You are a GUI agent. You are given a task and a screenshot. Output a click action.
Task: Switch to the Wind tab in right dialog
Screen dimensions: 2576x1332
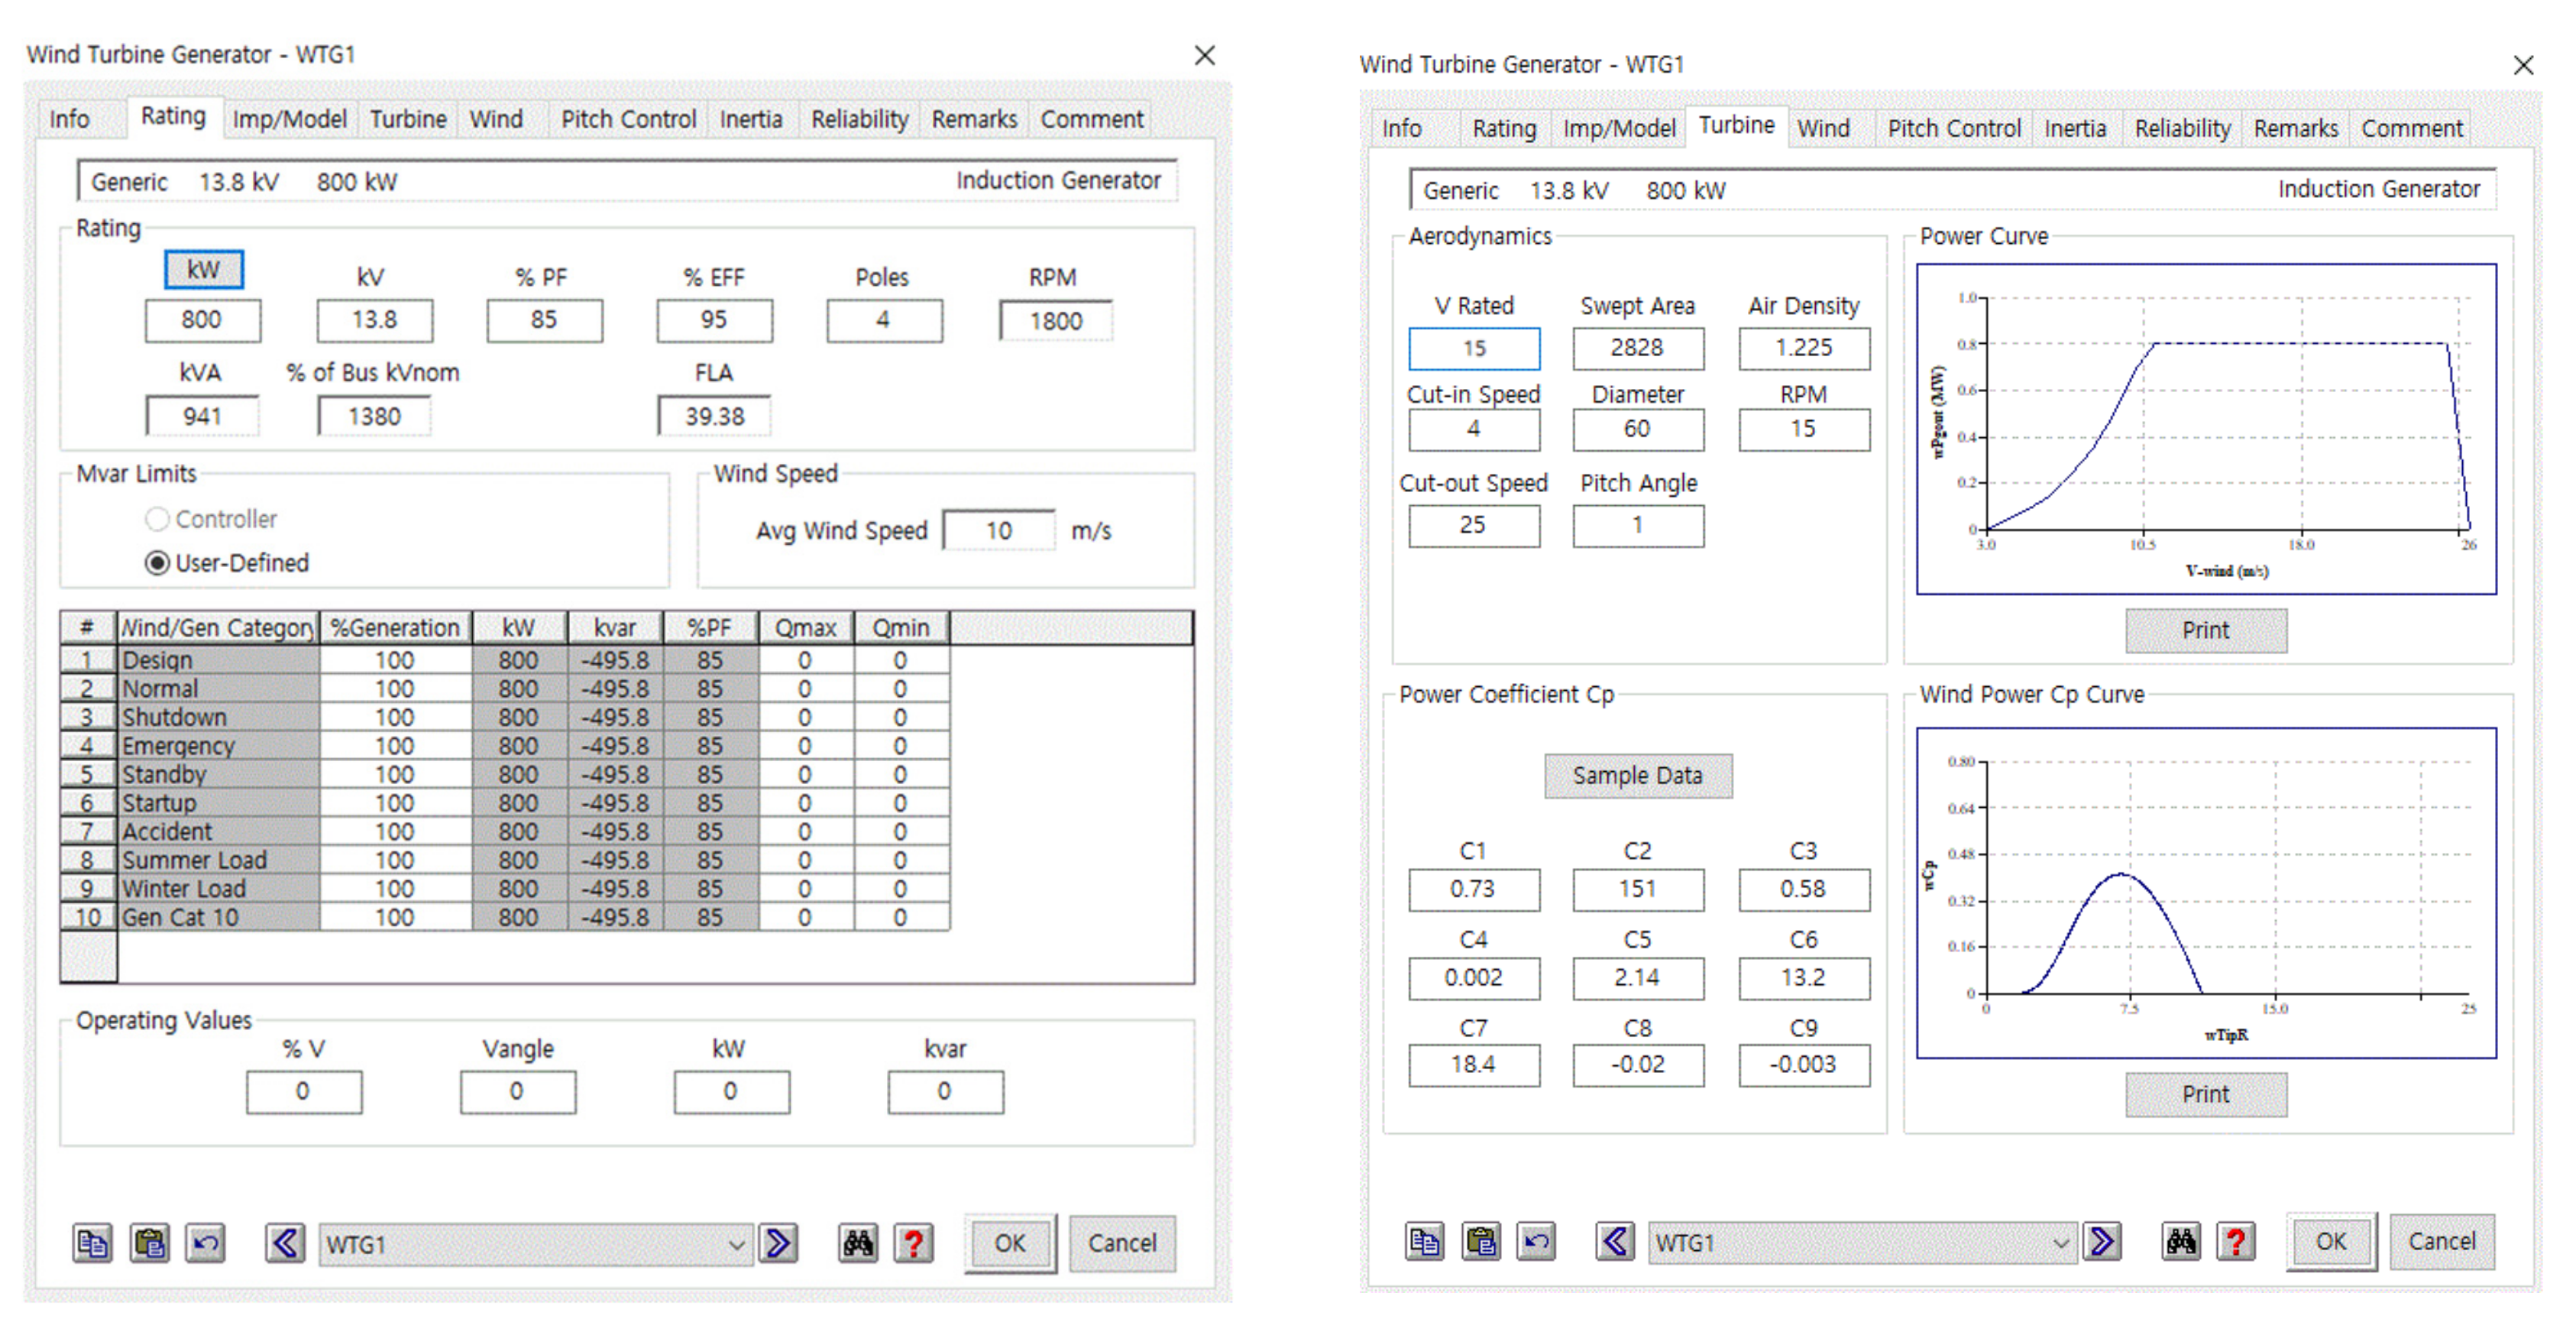coord(1823,128)
